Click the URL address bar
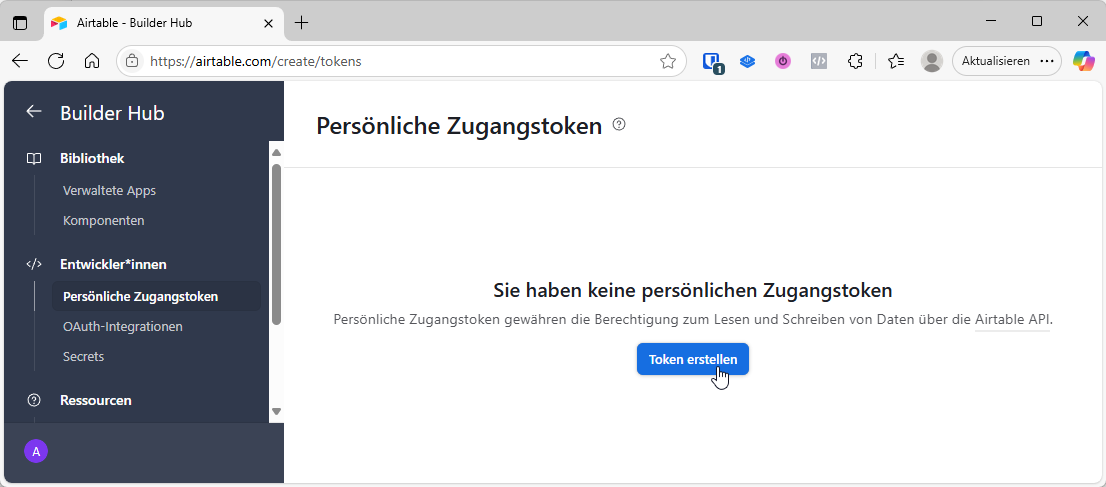Viewport: 1106px width, 487px height. pyautogui.click(x=400, y=61)
